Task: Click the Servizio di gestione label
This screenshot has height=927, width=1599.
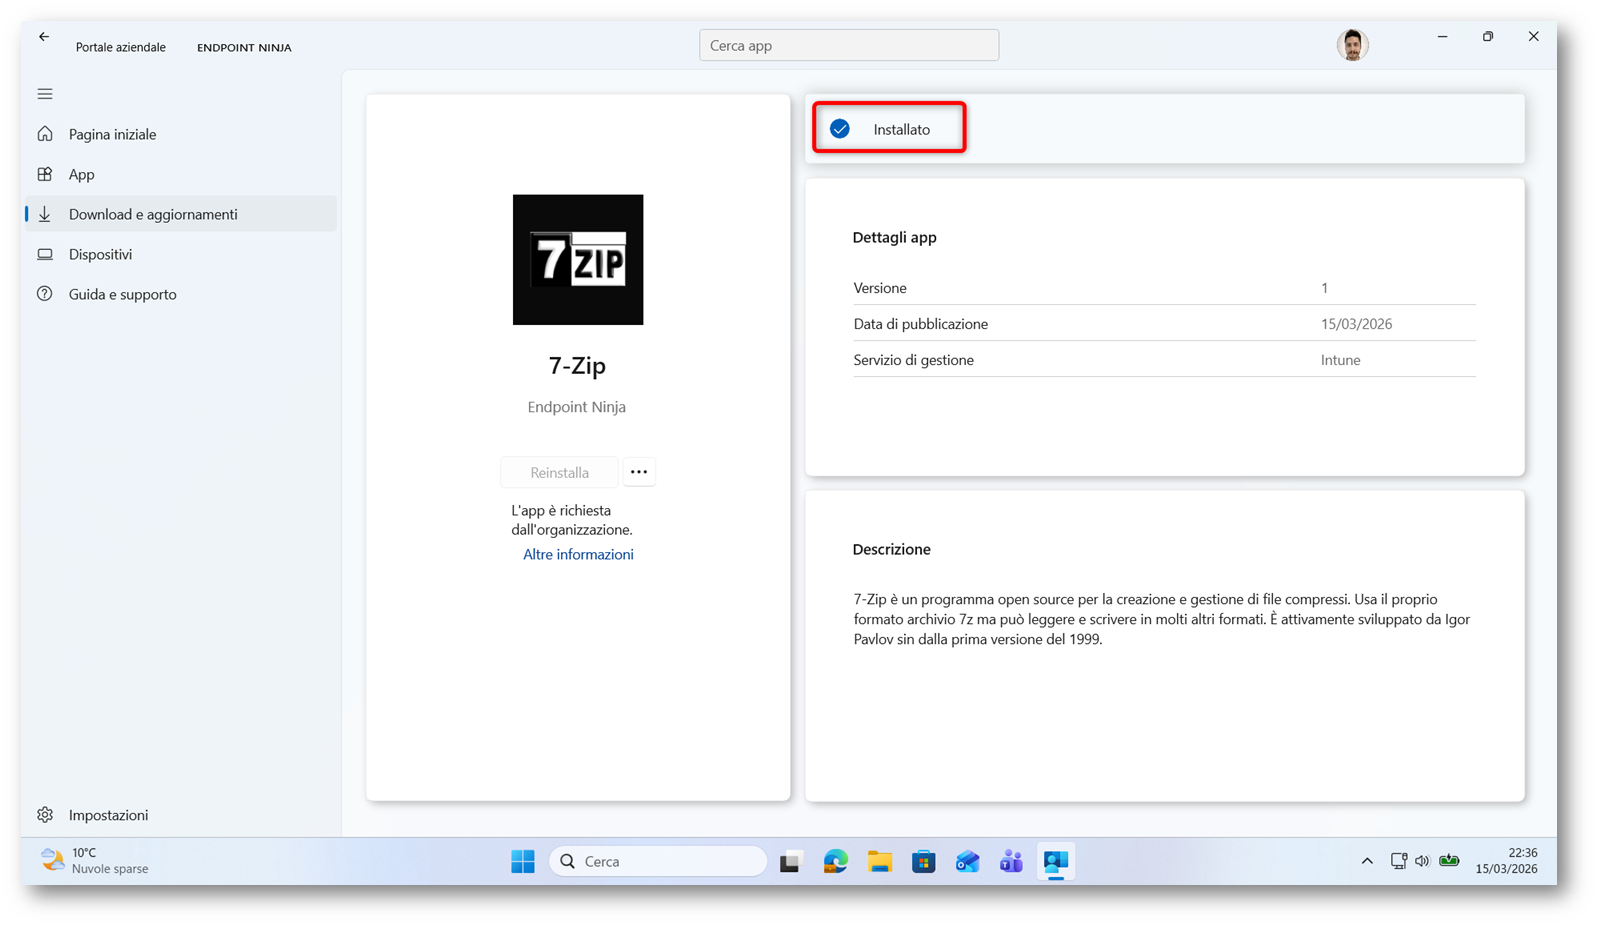Action: click(913, 360)
